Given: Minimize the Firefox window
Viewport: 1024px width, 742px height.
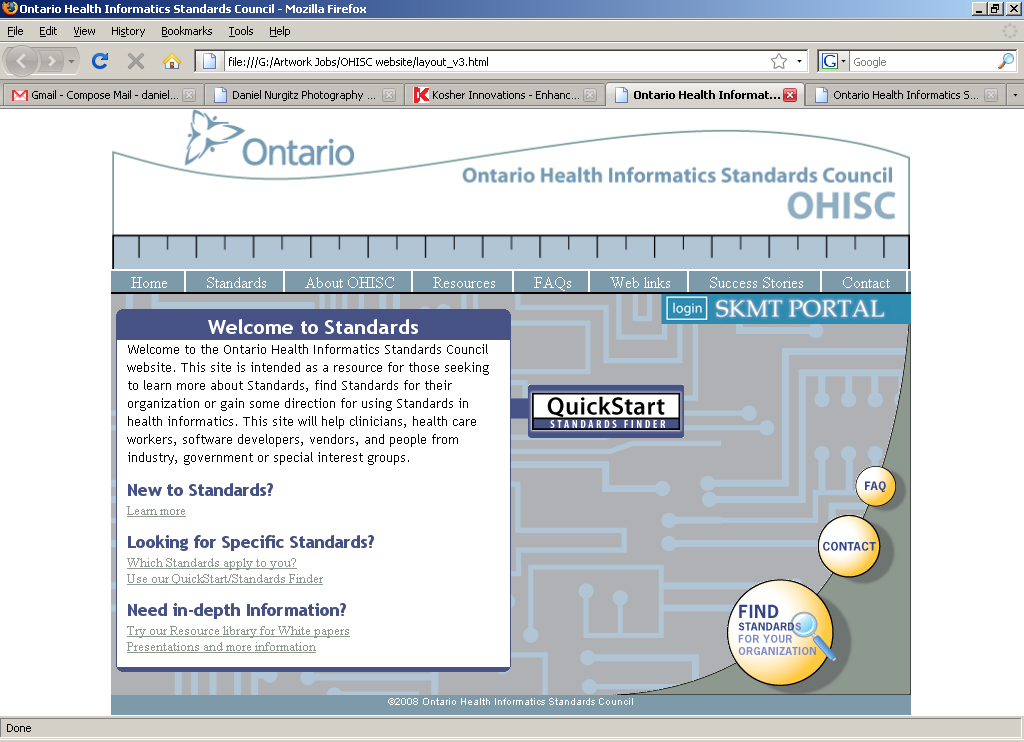Looking at the screenshot, I should coord(979,8).
